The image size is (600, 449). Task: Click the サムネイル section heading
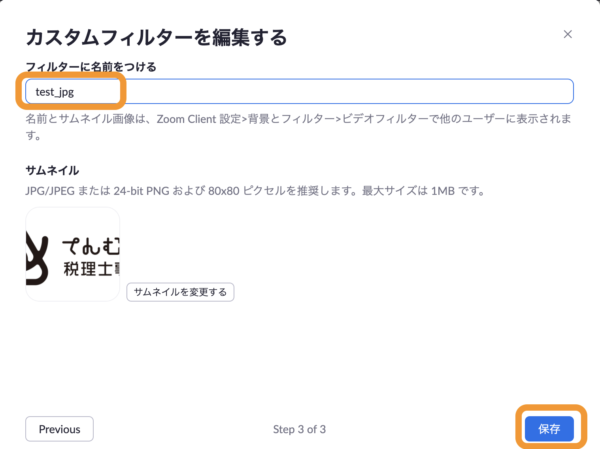[x=52, y=171]
